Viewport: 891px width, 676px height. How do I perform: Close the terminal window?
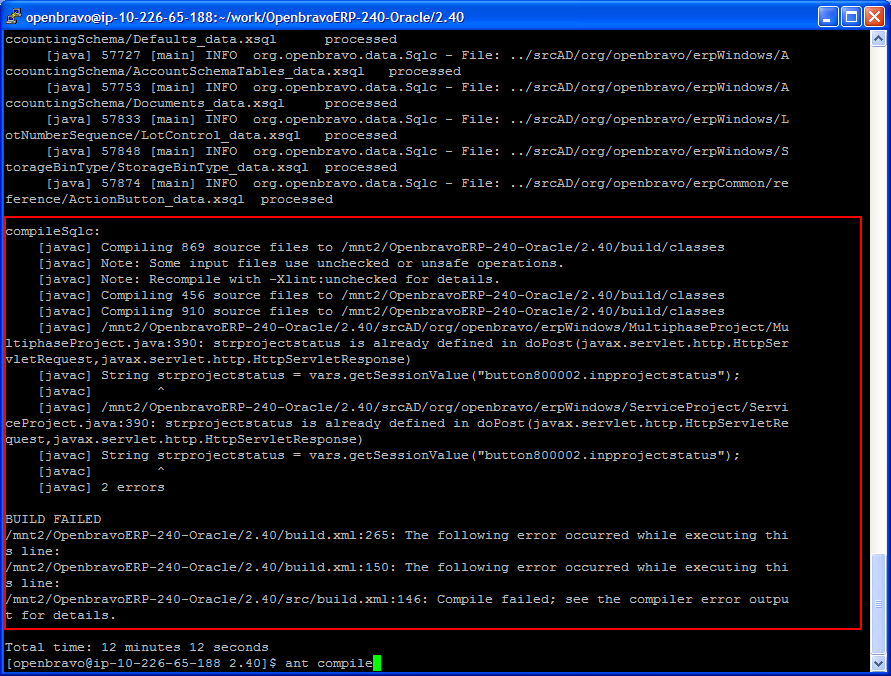[x=875, y=17]
